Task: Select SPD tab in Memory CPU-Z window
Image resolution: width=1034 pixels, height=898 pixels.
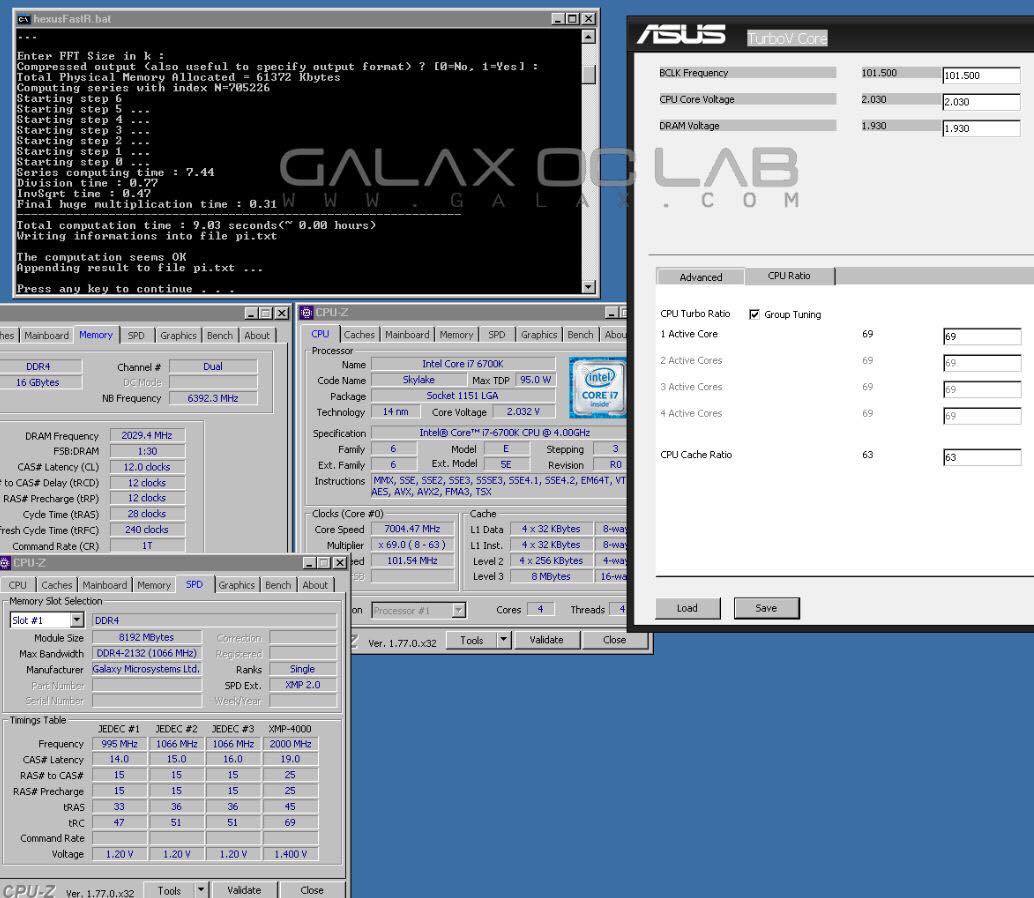Action: click(x=136, y=336)
